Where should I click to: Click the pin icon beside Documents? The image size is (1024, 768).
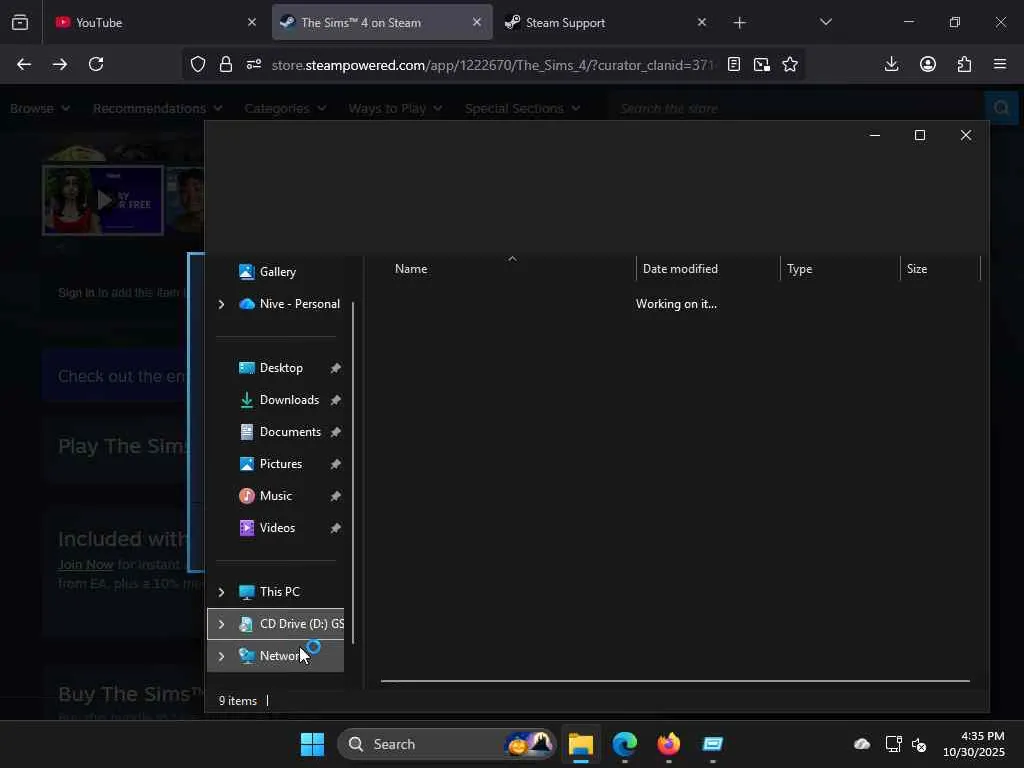(335, 432)
